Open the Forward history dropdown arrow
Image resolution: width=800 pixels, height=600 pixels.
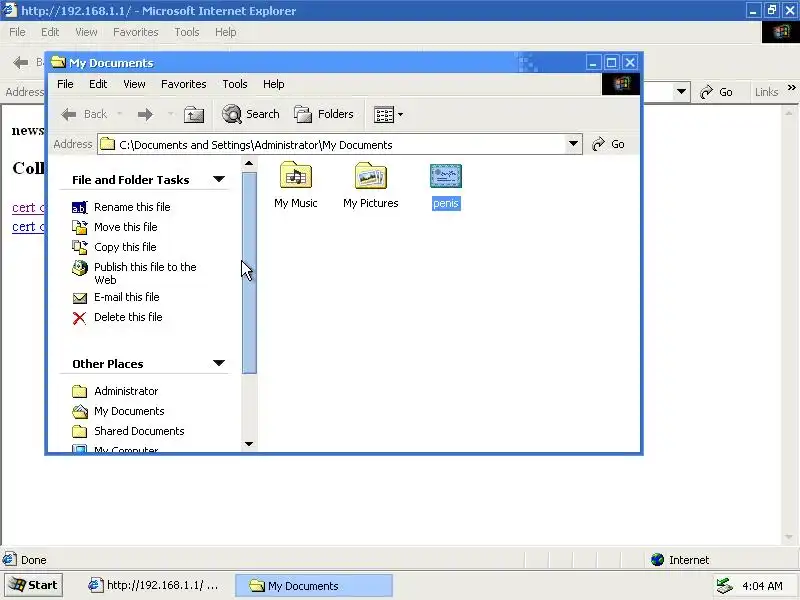pyautogui.click(x=170, y=114)
